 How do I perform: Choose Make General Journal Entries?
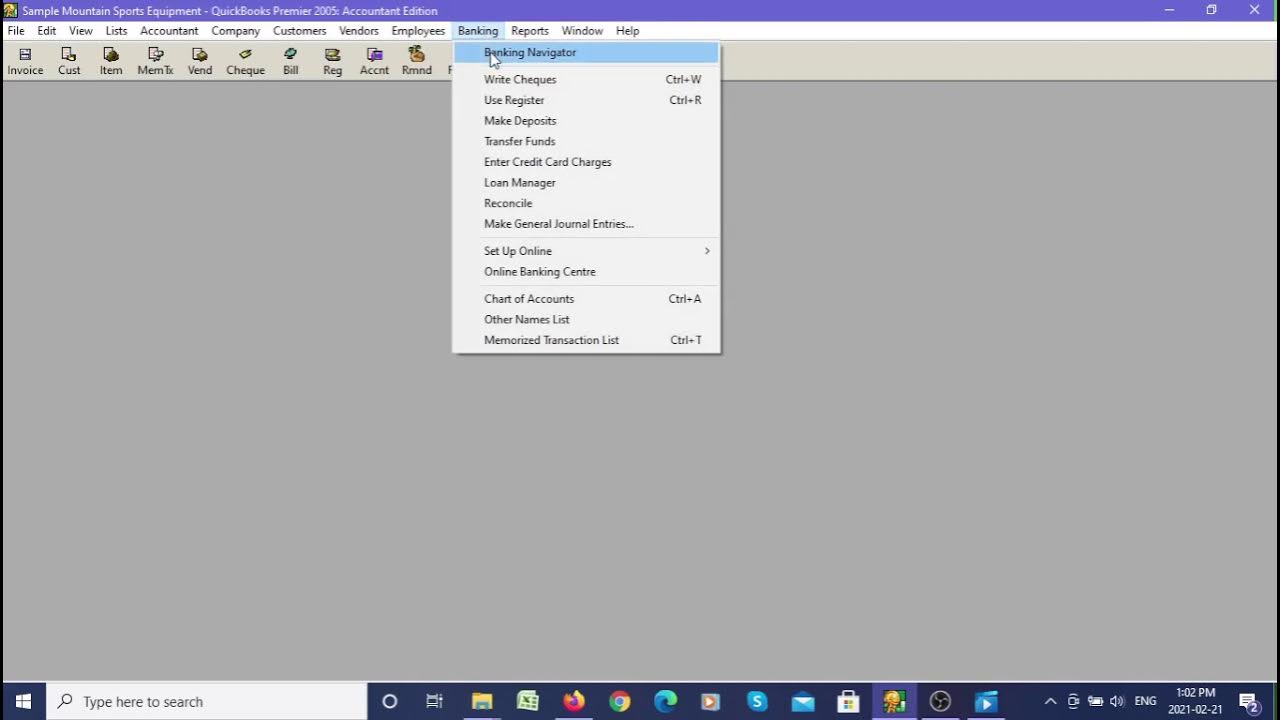pyautogui.click(x=586, y=224)
